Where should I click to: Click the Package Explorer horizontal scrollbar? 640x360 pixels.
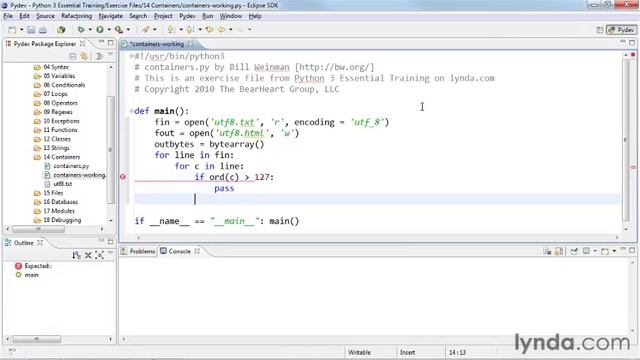[38, 229]
